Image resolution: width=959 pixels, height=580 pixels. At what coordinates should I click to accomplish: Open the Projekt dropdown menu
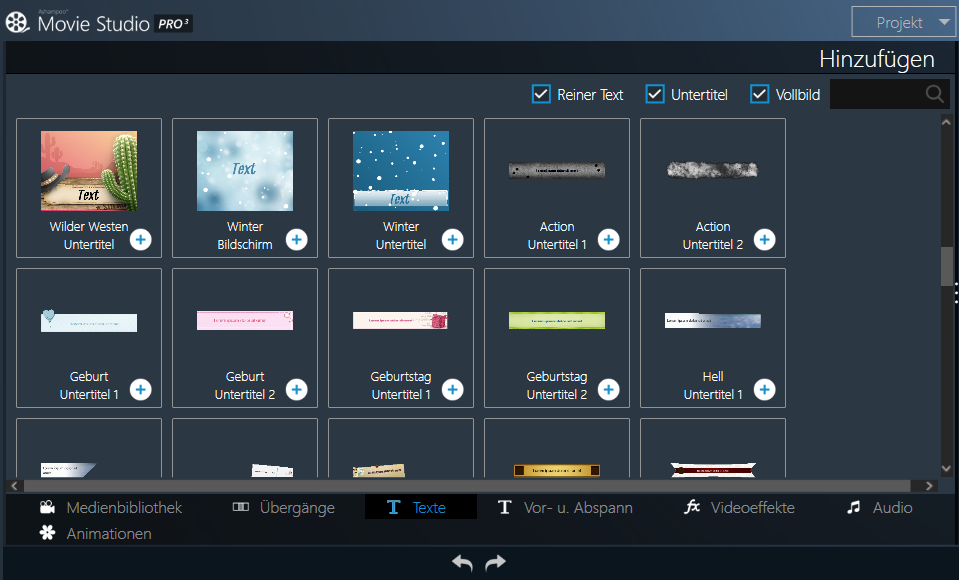904,23
